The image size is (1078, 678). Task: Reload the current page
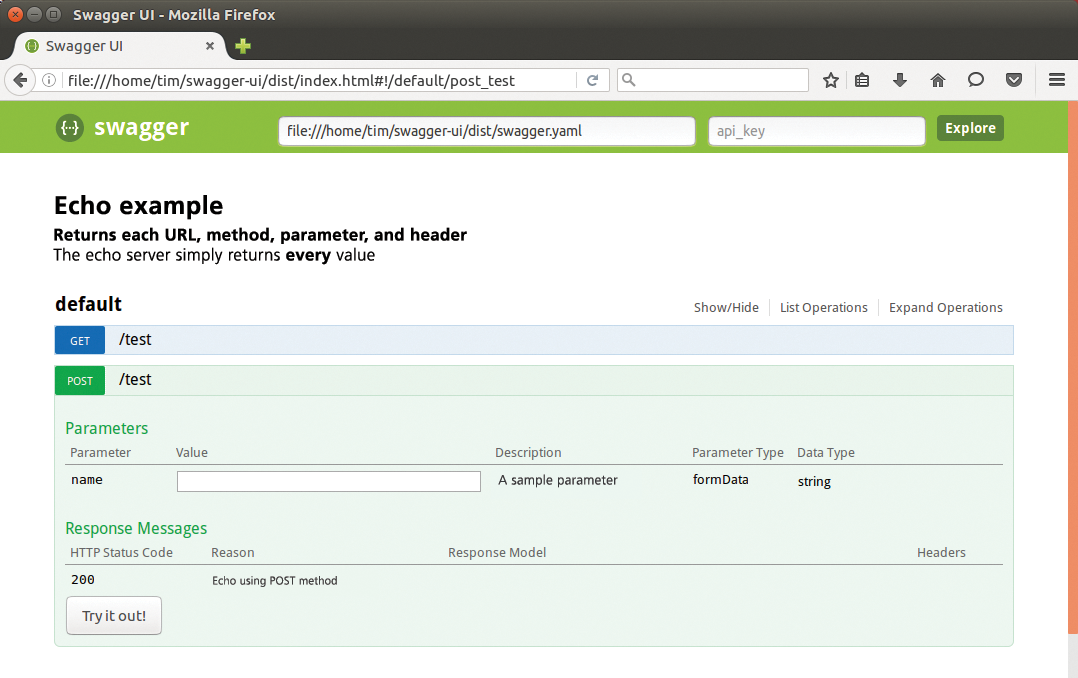click(x=590, y=80)
